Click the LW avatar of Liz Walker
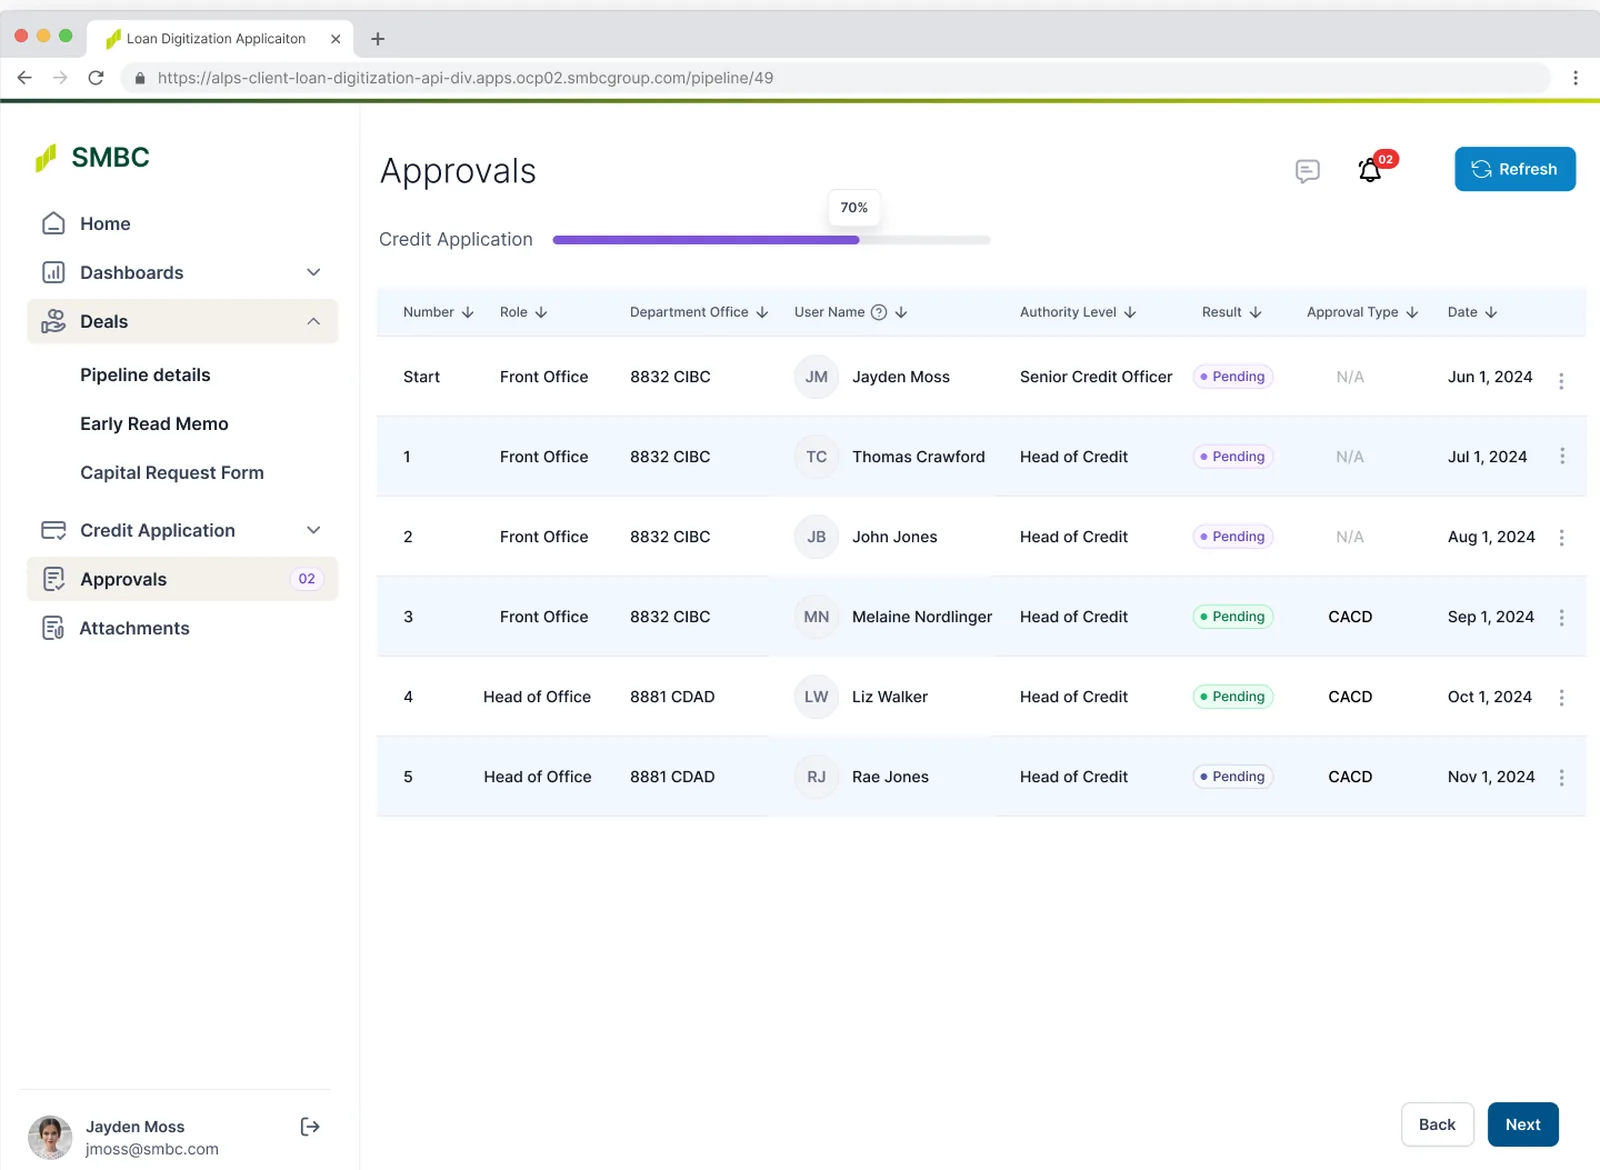The height and width of the screenshot is (1170, 1600). [x=816, y=697]
